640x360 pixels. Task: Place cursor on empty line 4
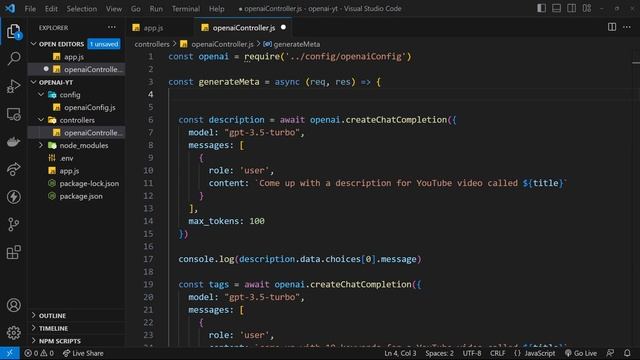point(400,95)
